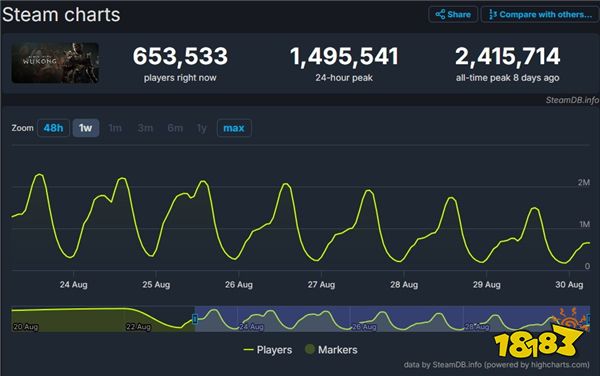Click the 22 Aug navigator label
The image size is (600, 376).
(138, 327)
